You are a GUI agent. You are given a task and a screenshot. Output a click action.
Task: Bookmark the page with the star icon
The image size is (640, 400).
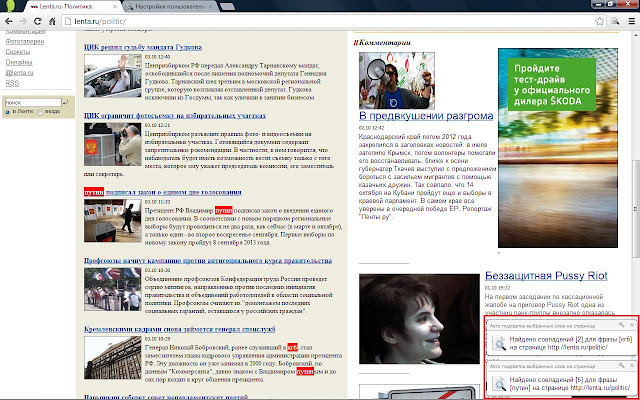tap(599, 22)
